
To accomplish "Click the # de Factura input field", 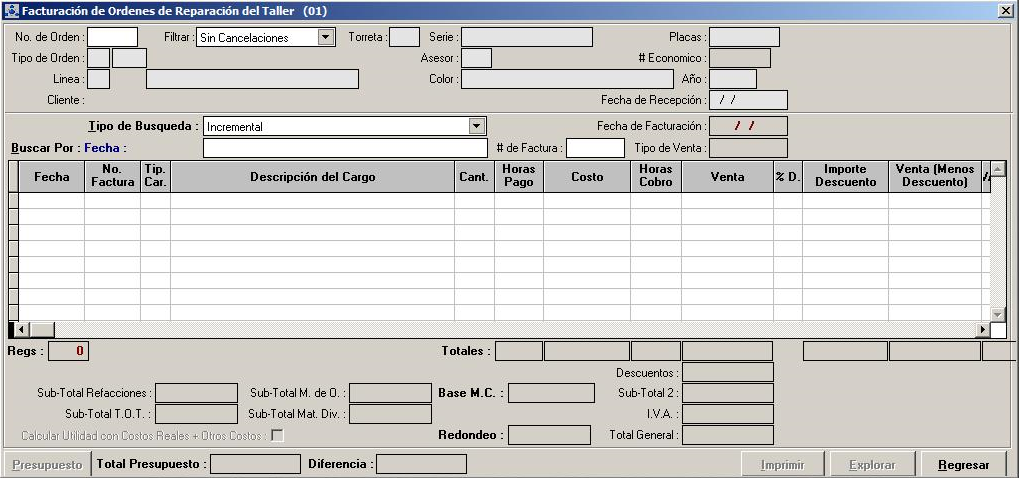I will click(595, 148).
